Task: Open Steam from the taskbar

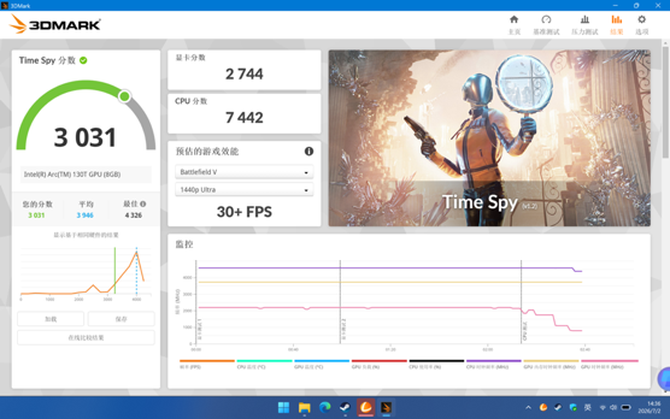Action: [x=345, y=407]
